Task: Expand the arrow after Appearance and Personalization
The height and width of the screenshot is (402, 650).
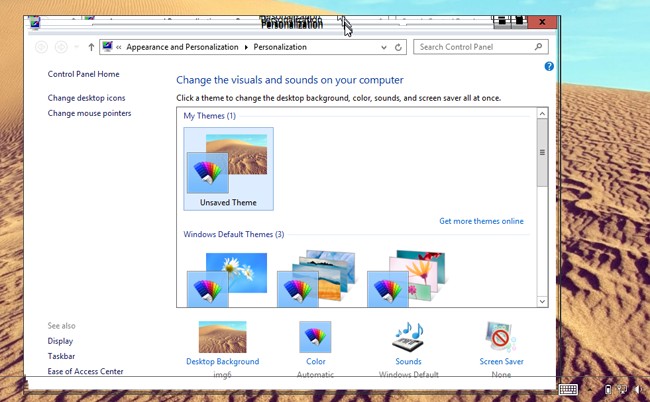Action: 246,47
